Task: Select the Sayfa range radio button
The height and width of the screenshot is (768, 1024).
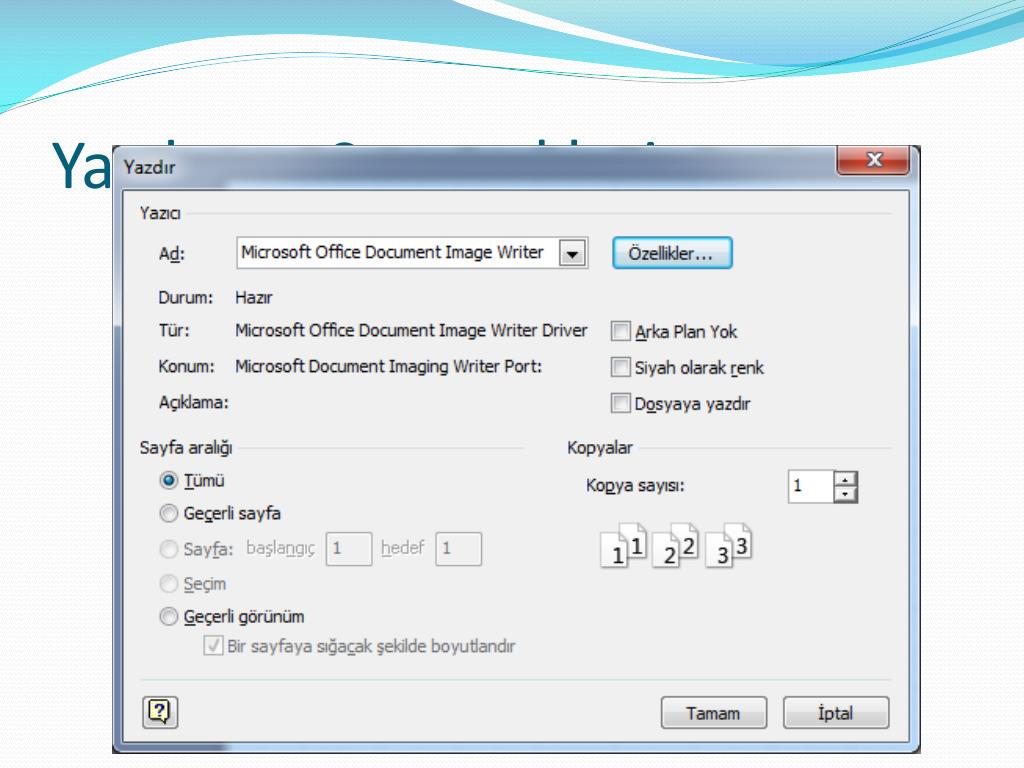Action: pyautogui.click(x=168, y=549)
